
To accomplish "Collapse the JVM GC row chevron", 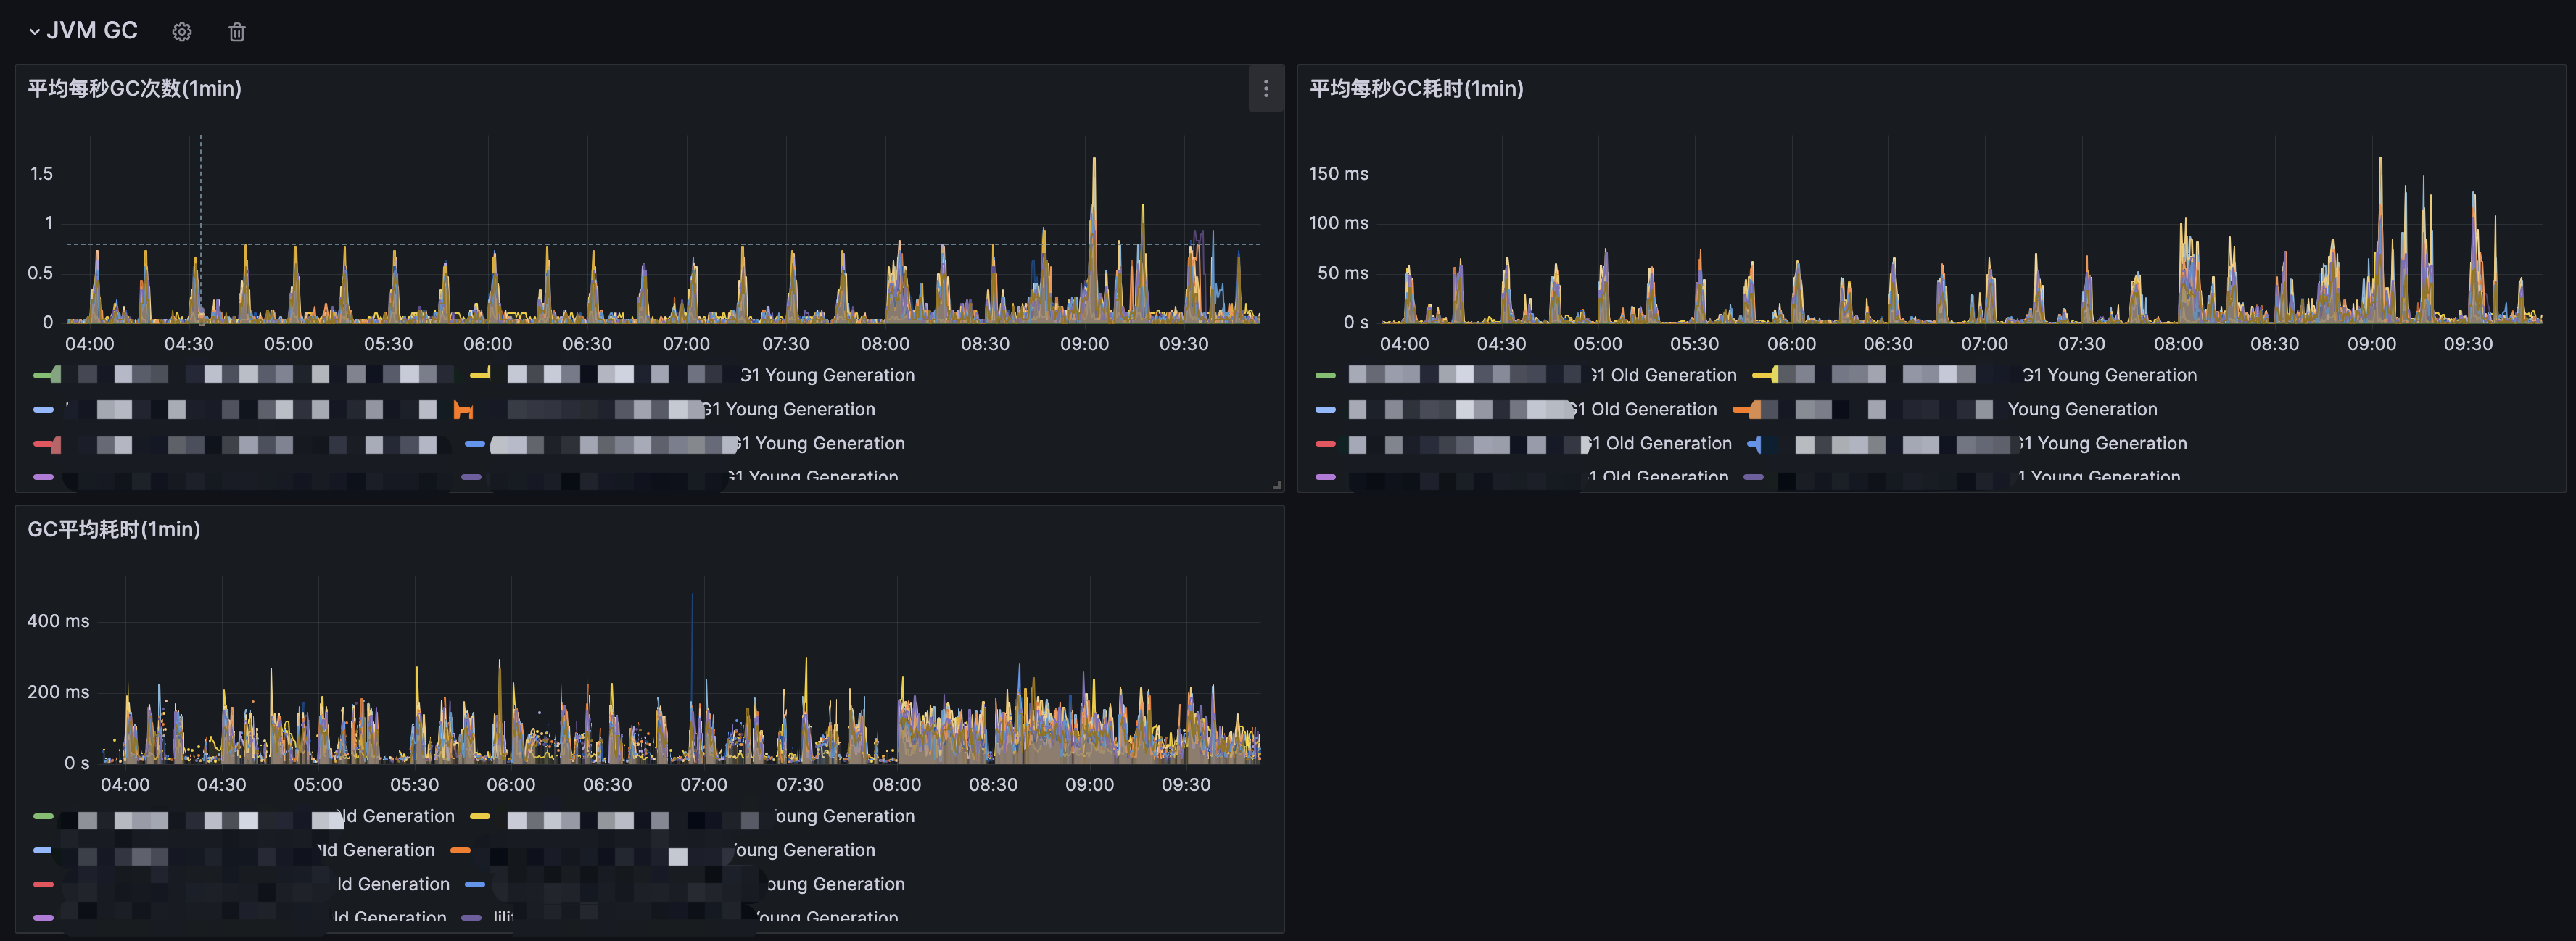I will 34,32.
